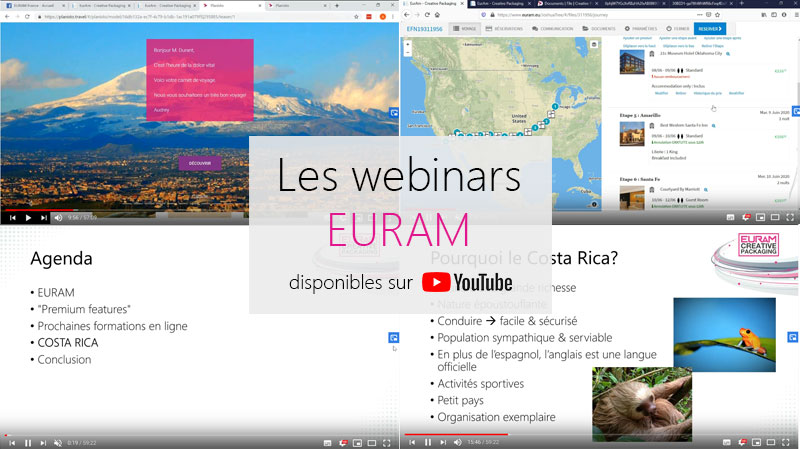Viewport: 800px width, 449px height.
Task: Skip to previous video in top-left Planisto player
Action: pyautogui.click(x=13, y=218)
